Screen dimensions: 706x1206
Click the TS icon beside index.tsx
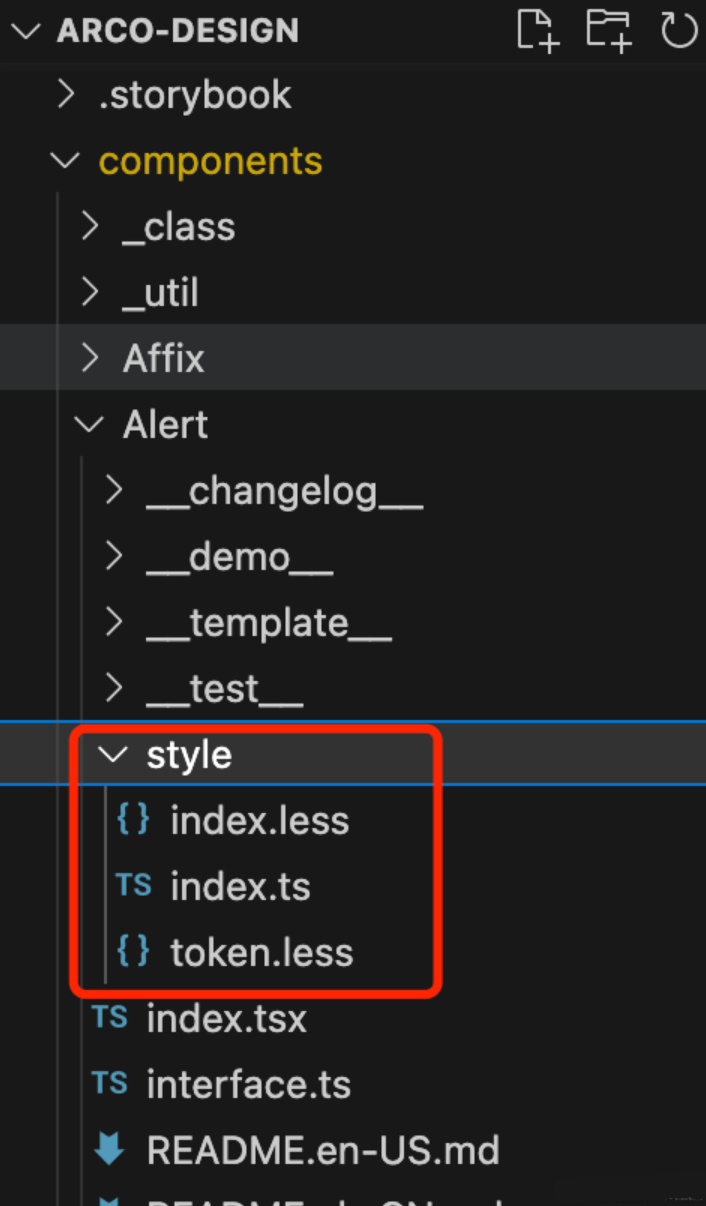click(109, 1018)
